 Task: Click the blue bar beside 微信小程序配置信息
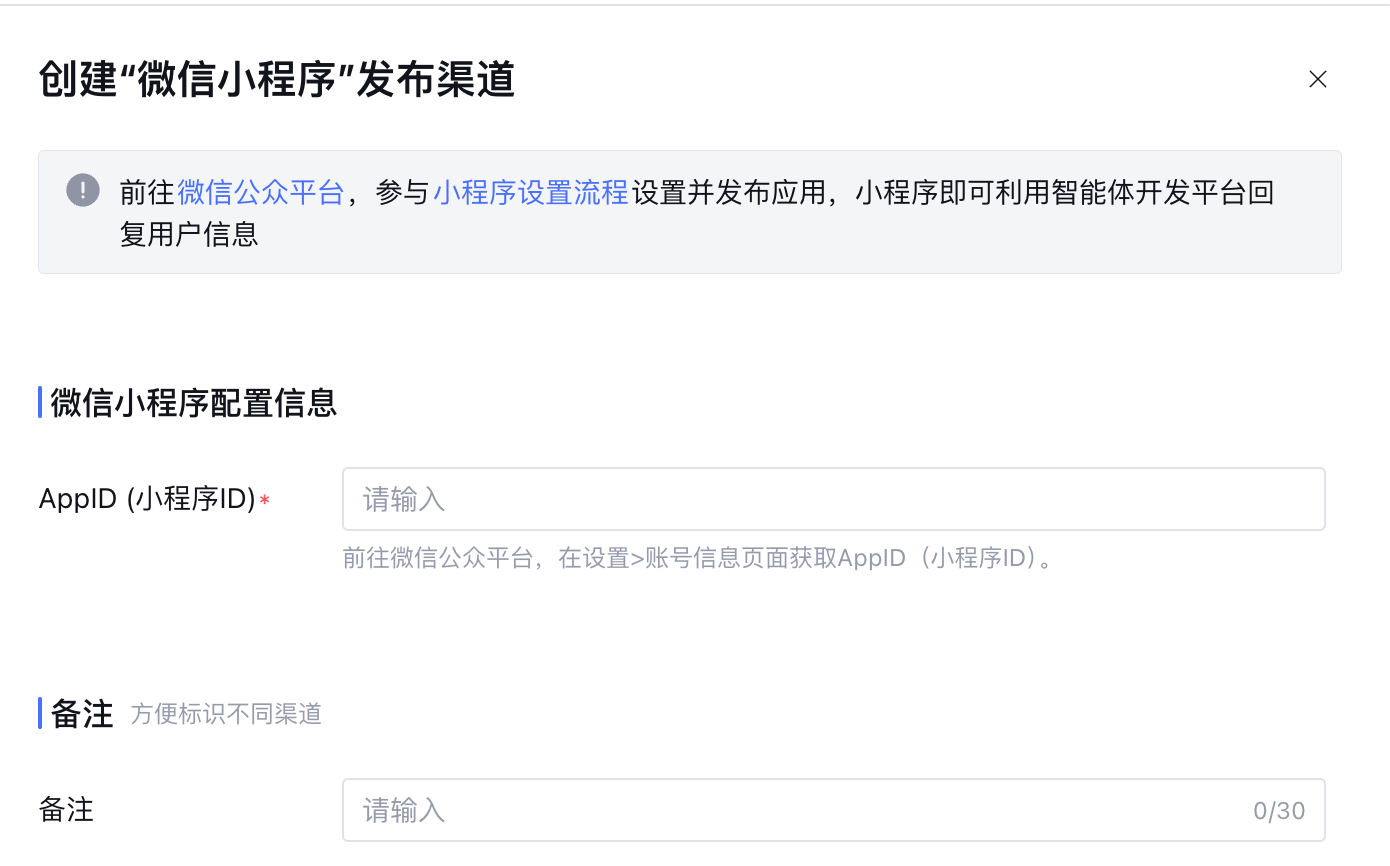[x=40, y=402]
